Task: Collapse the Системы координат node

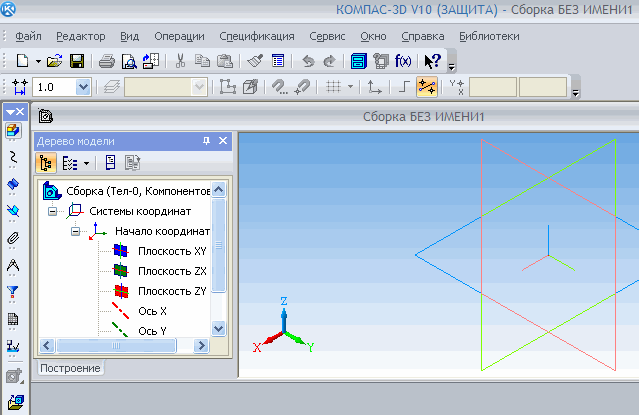Action: coord(53,211)
